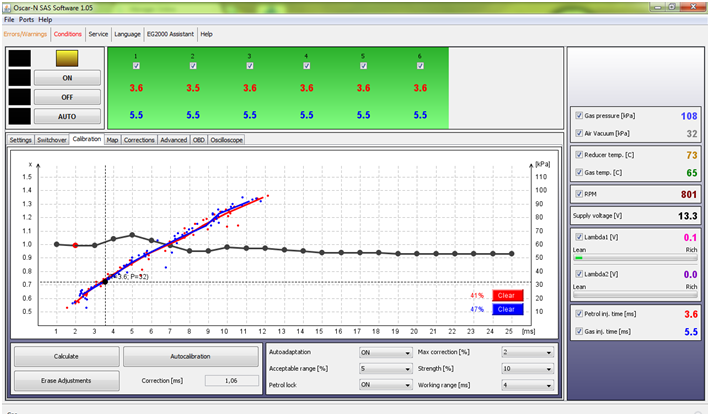
Task: Open Max correction [%] dropdown
Action: click(x=528, y=352)
